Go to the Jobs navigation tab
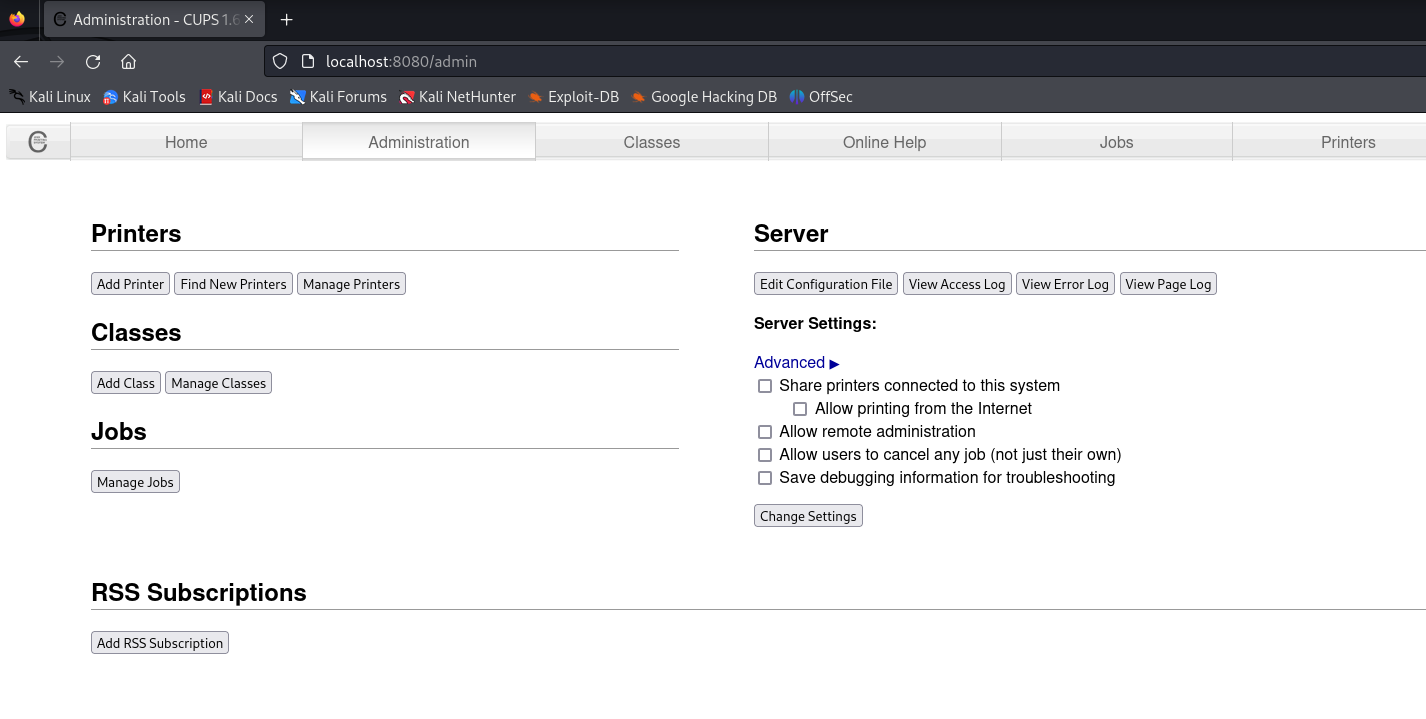The width and height of the screenshot is (1426, 719). tap(1116, 142)
